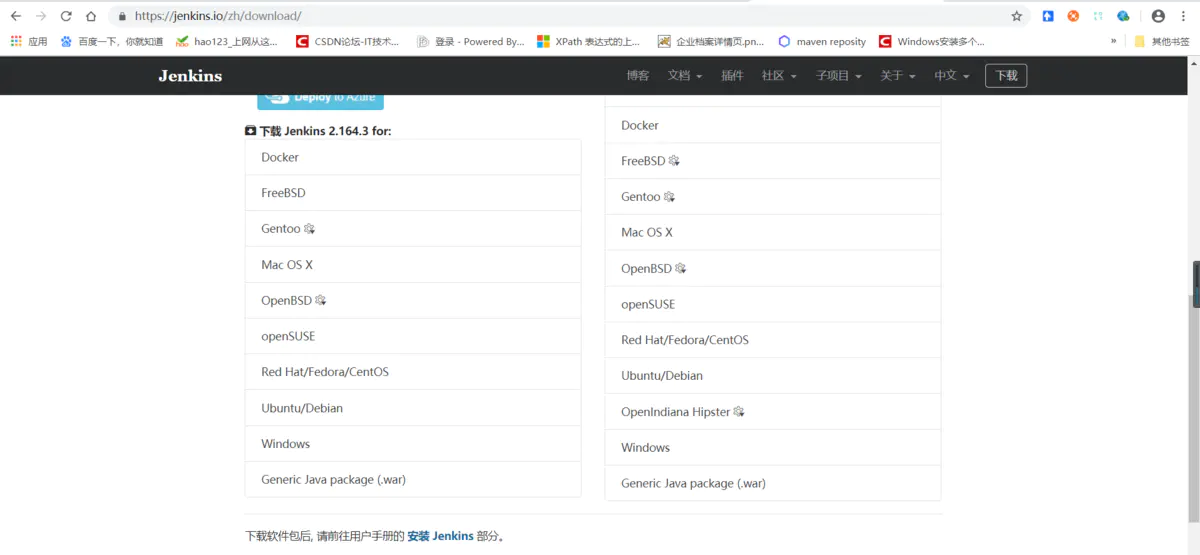This screenshot has height=555, width=1200.
Task: Click the blue extension icon in toolbar
Action: click(x=1048, y=16)
